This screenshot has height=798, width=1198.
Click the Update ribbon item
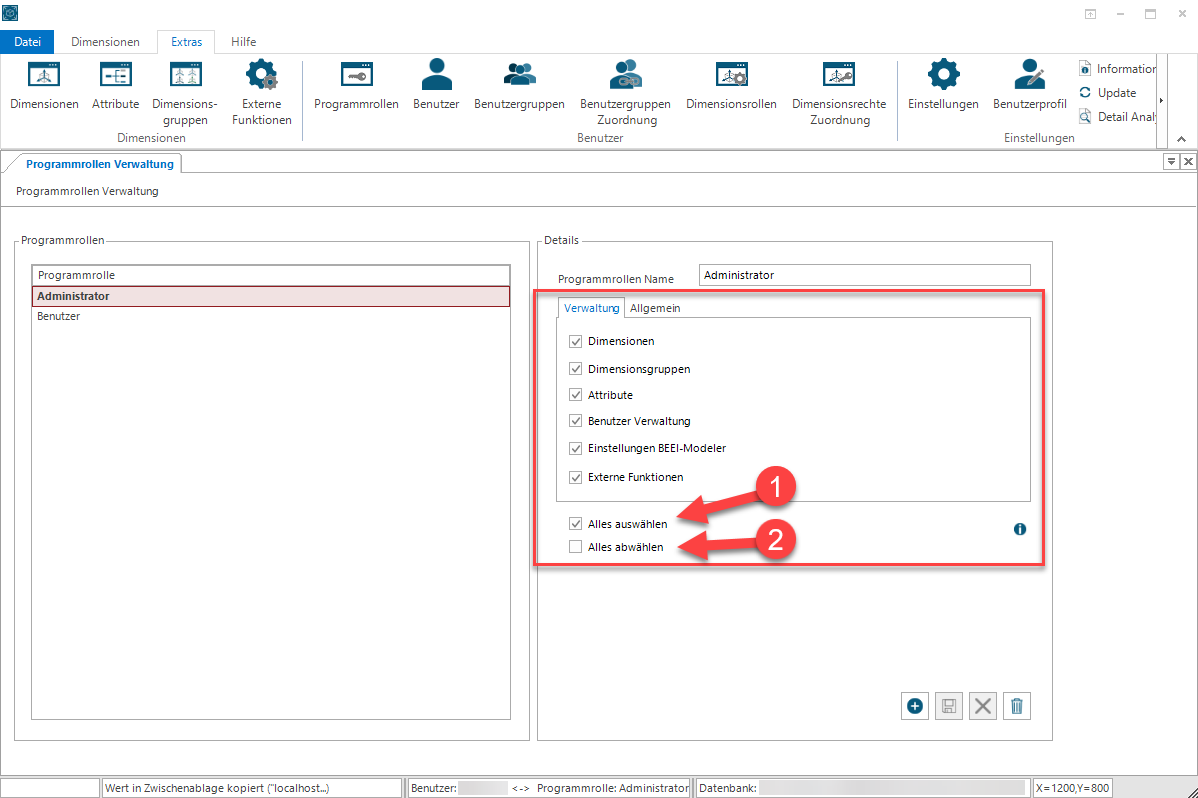coord(1108,92)
